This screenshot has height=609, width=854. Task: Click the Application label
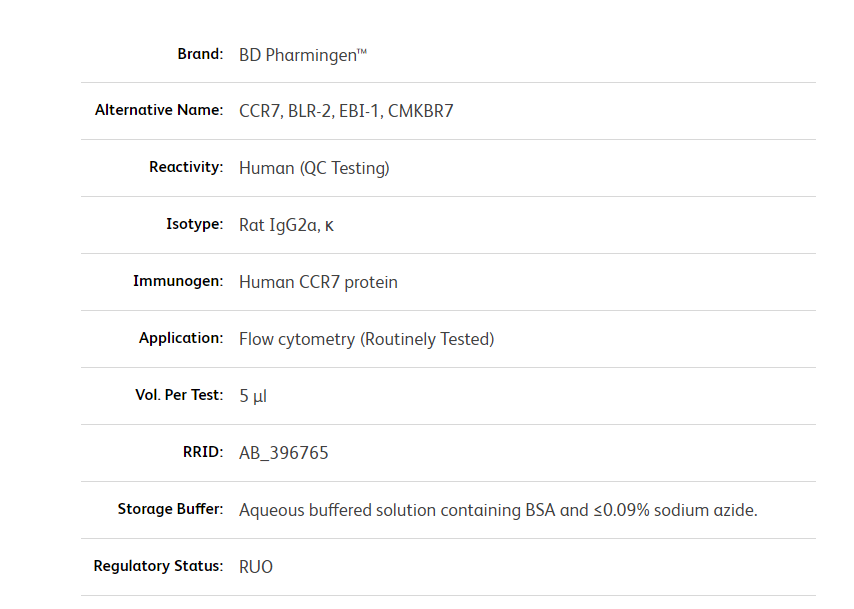181,338
